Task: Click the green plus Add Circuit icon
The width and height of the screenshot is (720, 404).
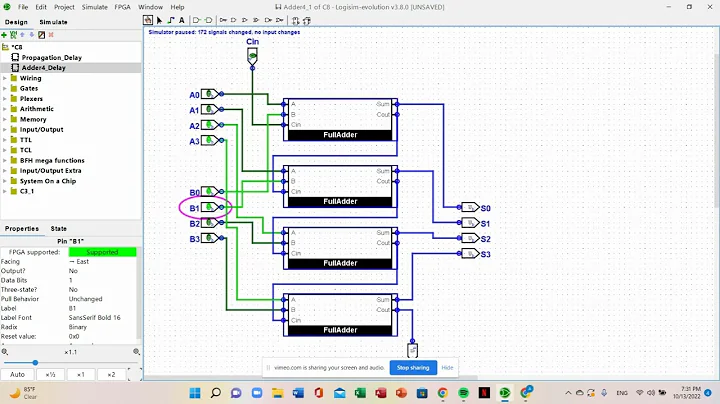Action: click(x=4, y=35)
